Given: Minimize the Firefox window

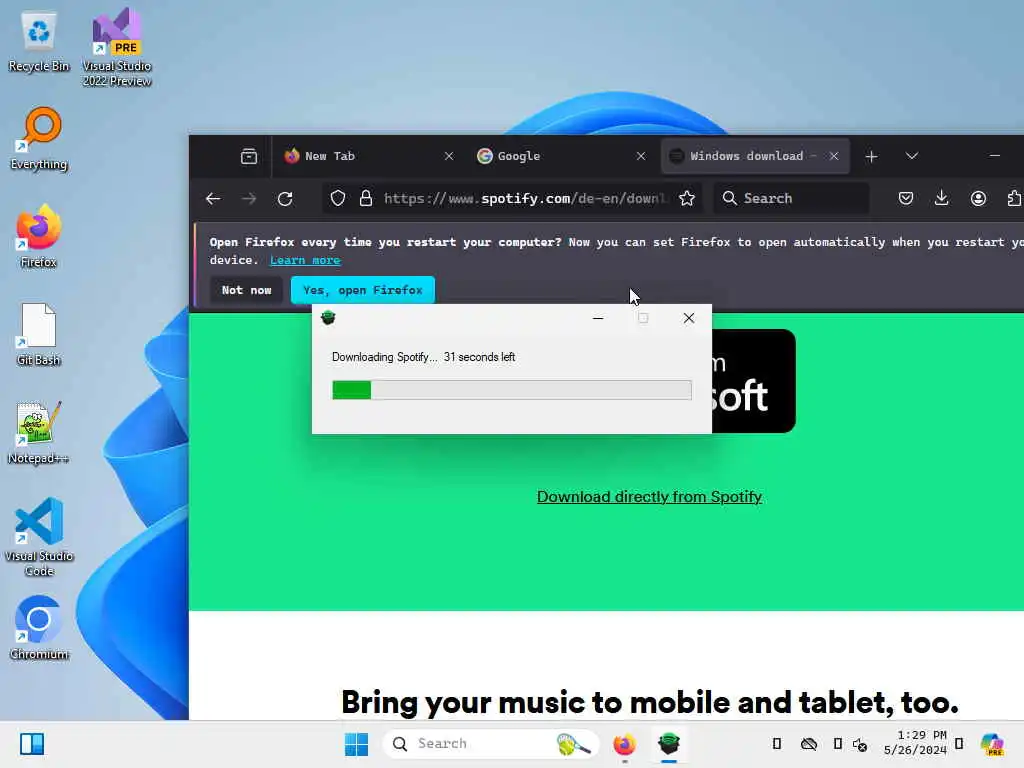Looking at the screenshot, I should 995,156.
